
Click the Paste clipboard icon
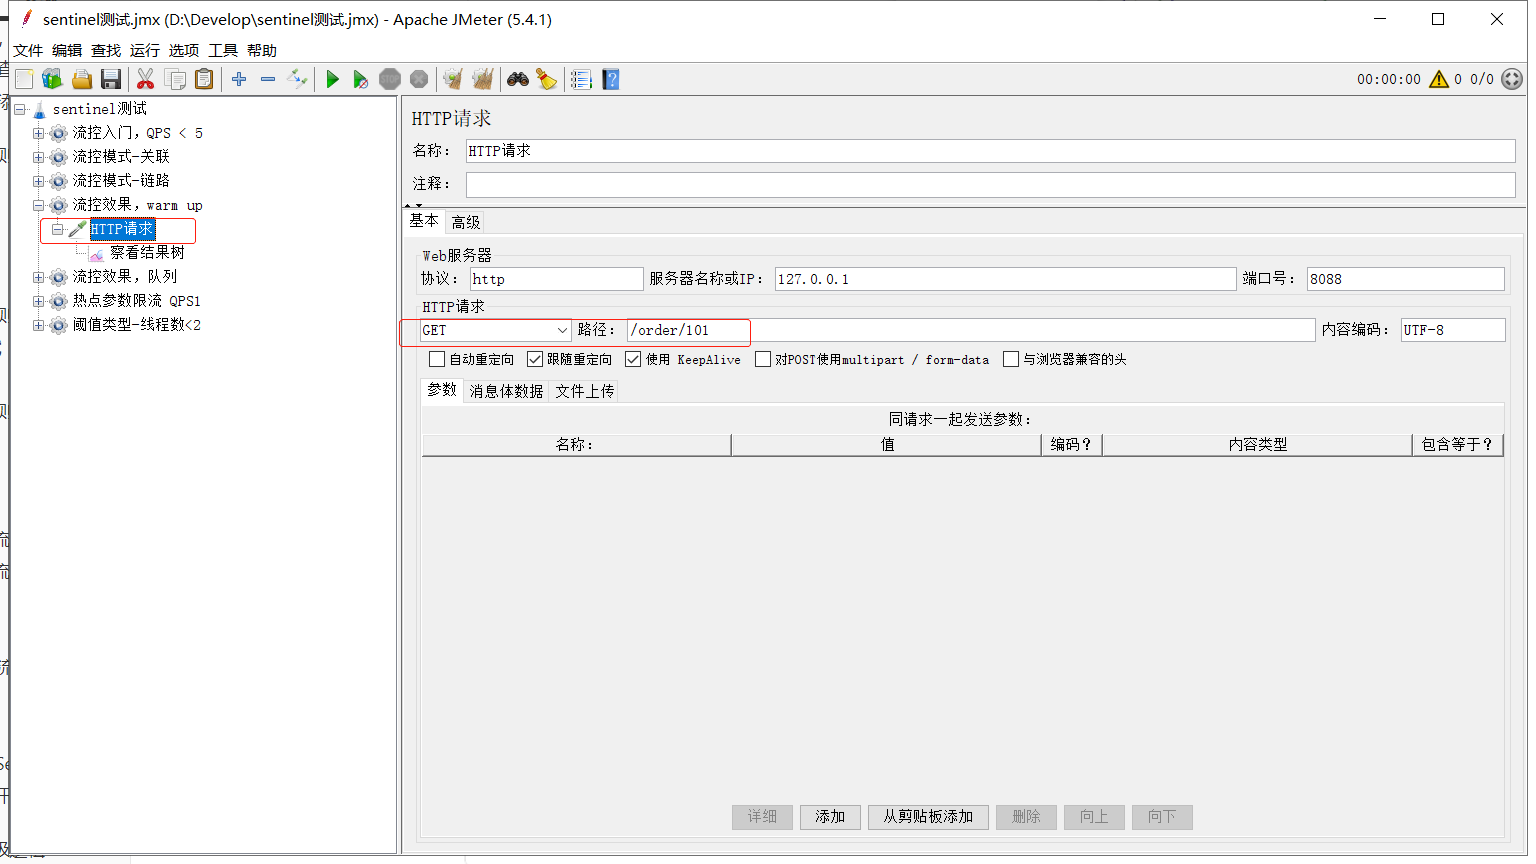204,79
